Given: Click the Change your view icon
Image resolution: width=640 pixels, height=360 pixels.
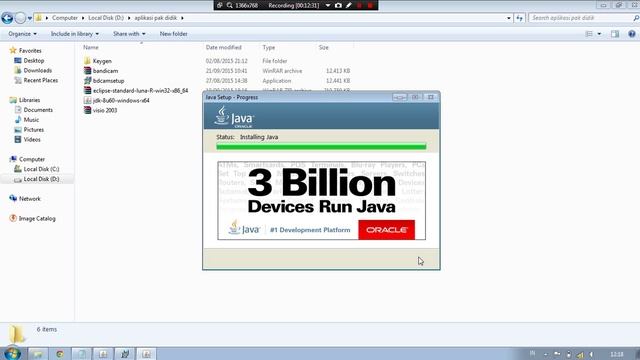Looking at the screenshot, I should pos(589,34).
